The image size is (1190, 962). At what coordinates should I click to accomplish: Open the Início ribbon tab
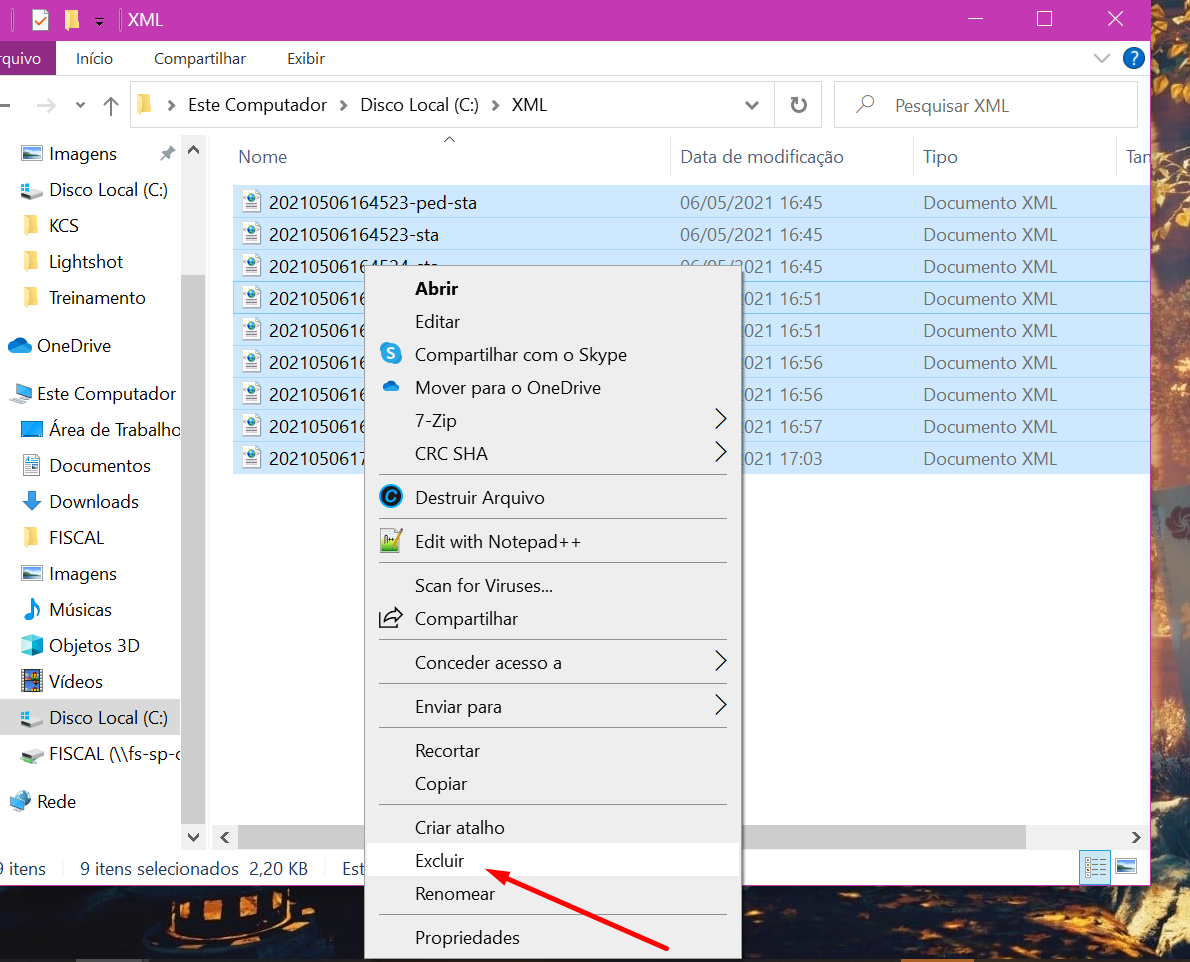94,58
